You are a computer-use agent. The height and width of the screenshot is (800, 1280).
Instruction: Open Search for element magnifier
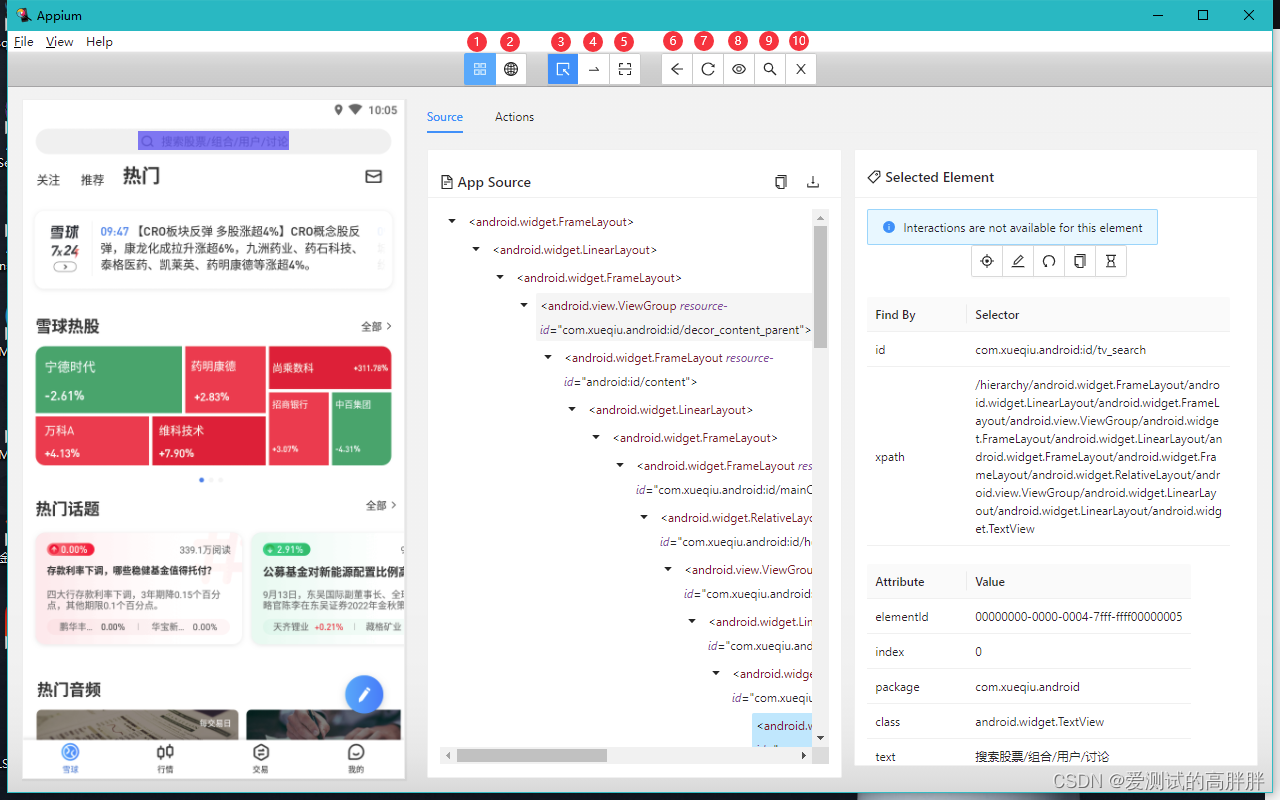point(770,69)
